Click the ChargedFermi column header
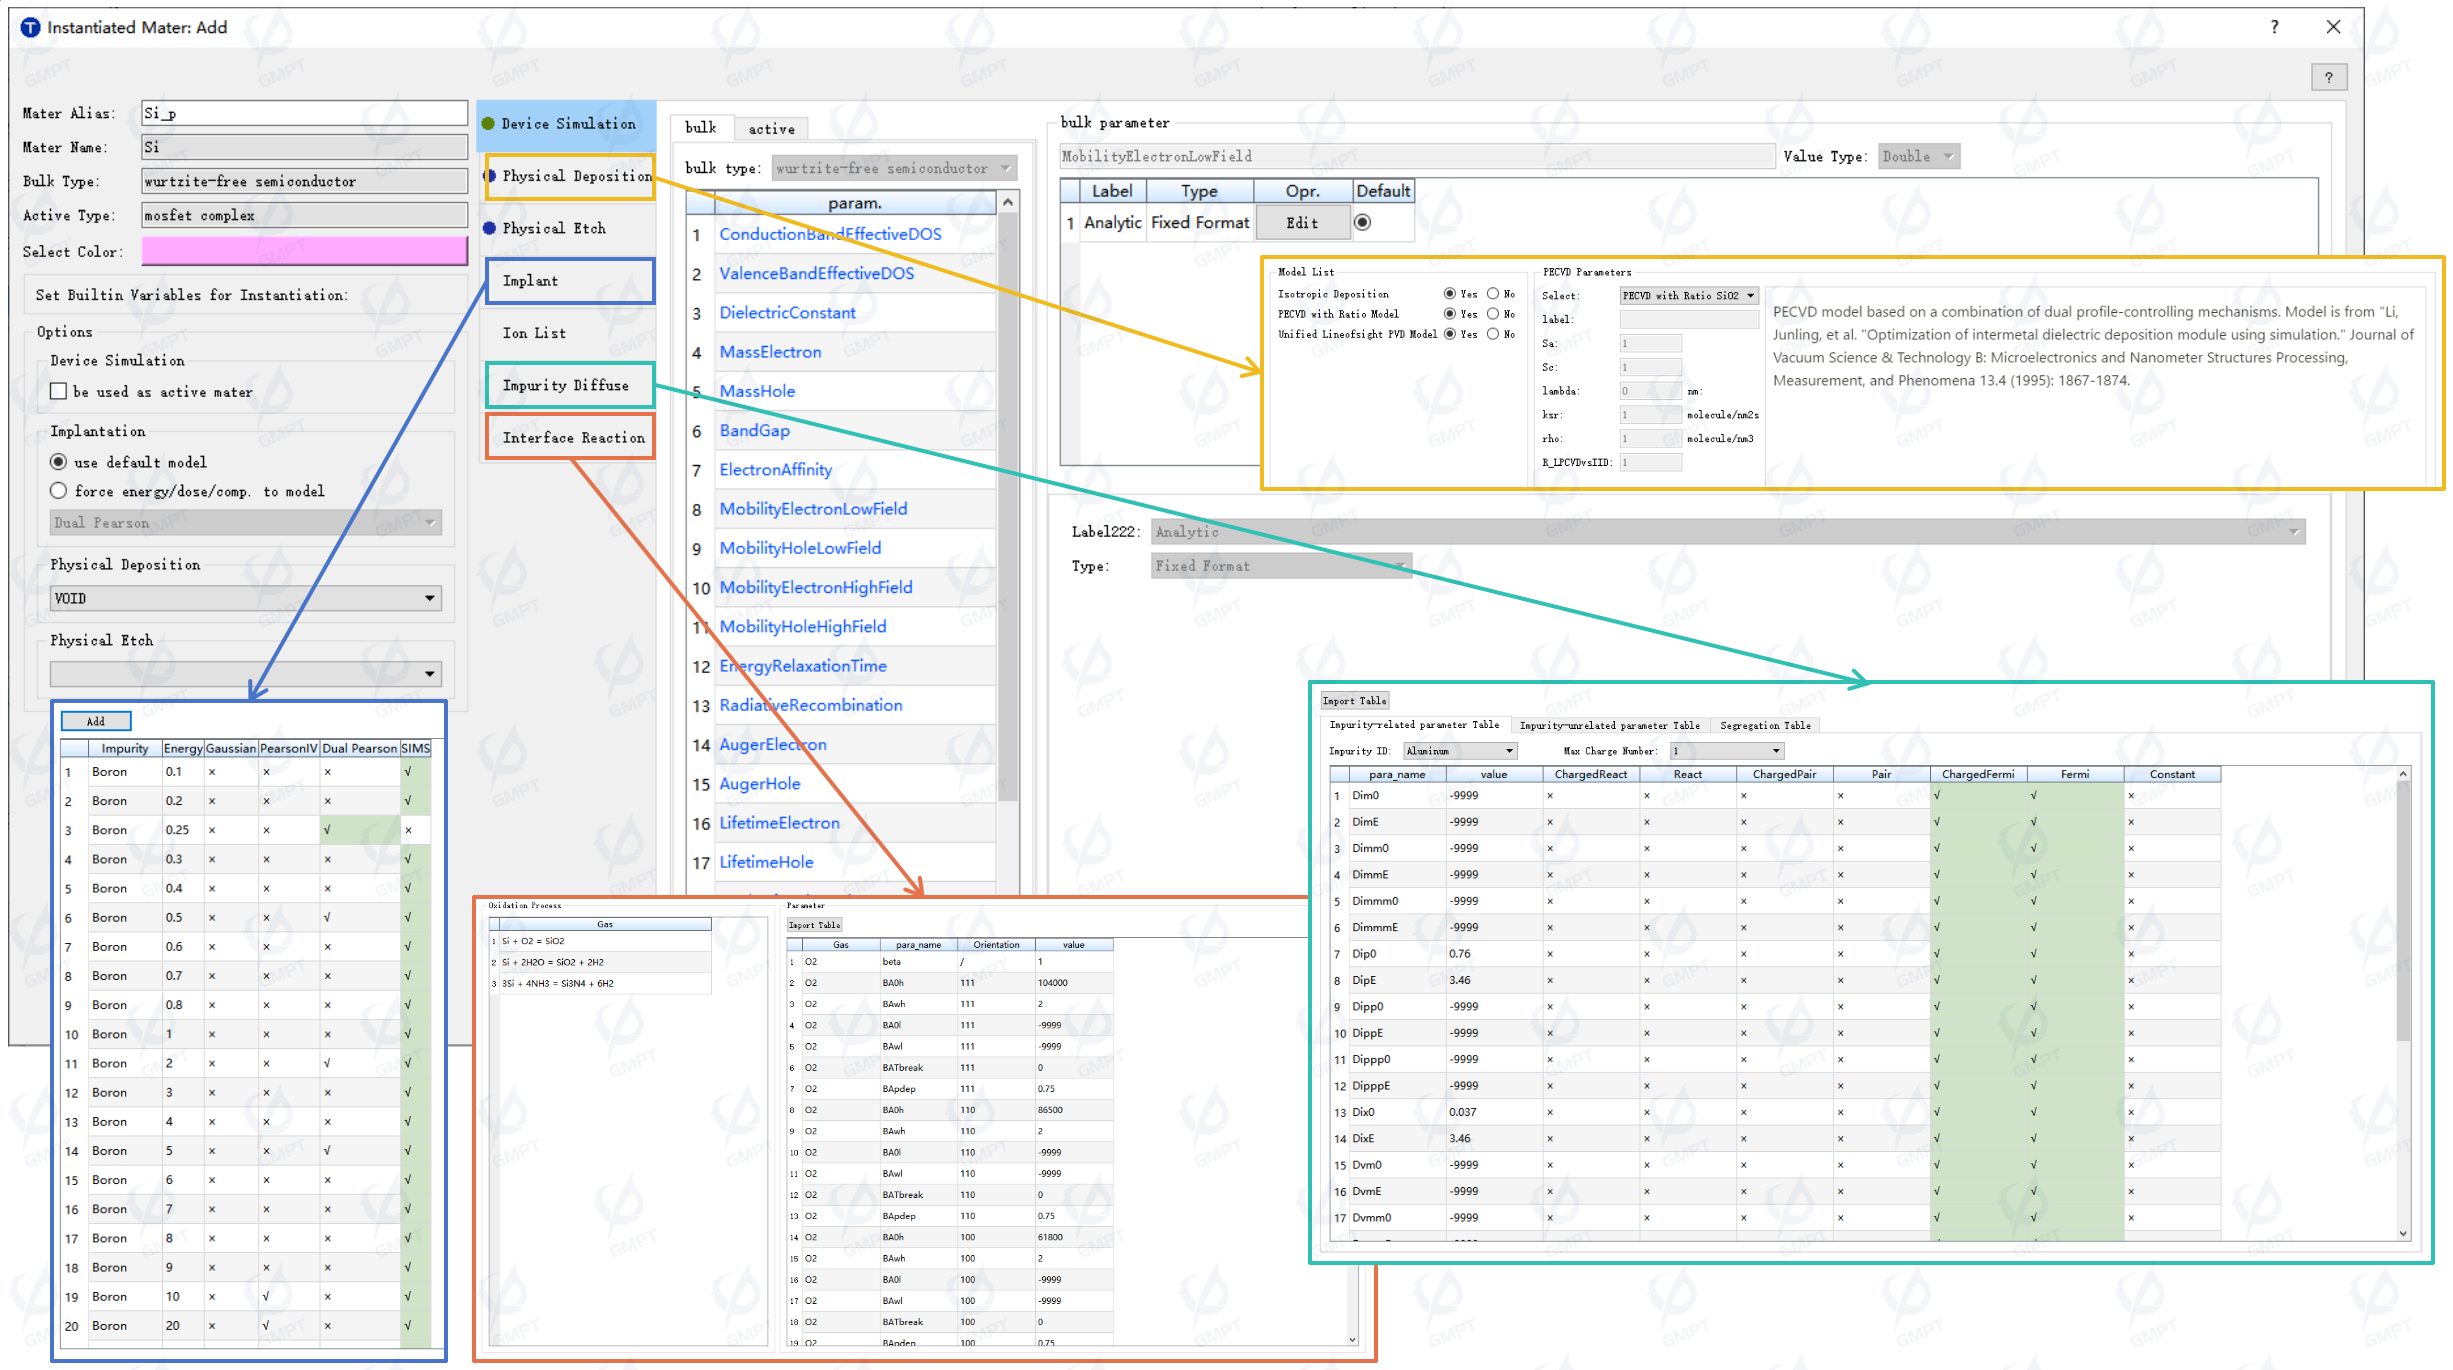 pyautogui.click(x=1978, y=774)
